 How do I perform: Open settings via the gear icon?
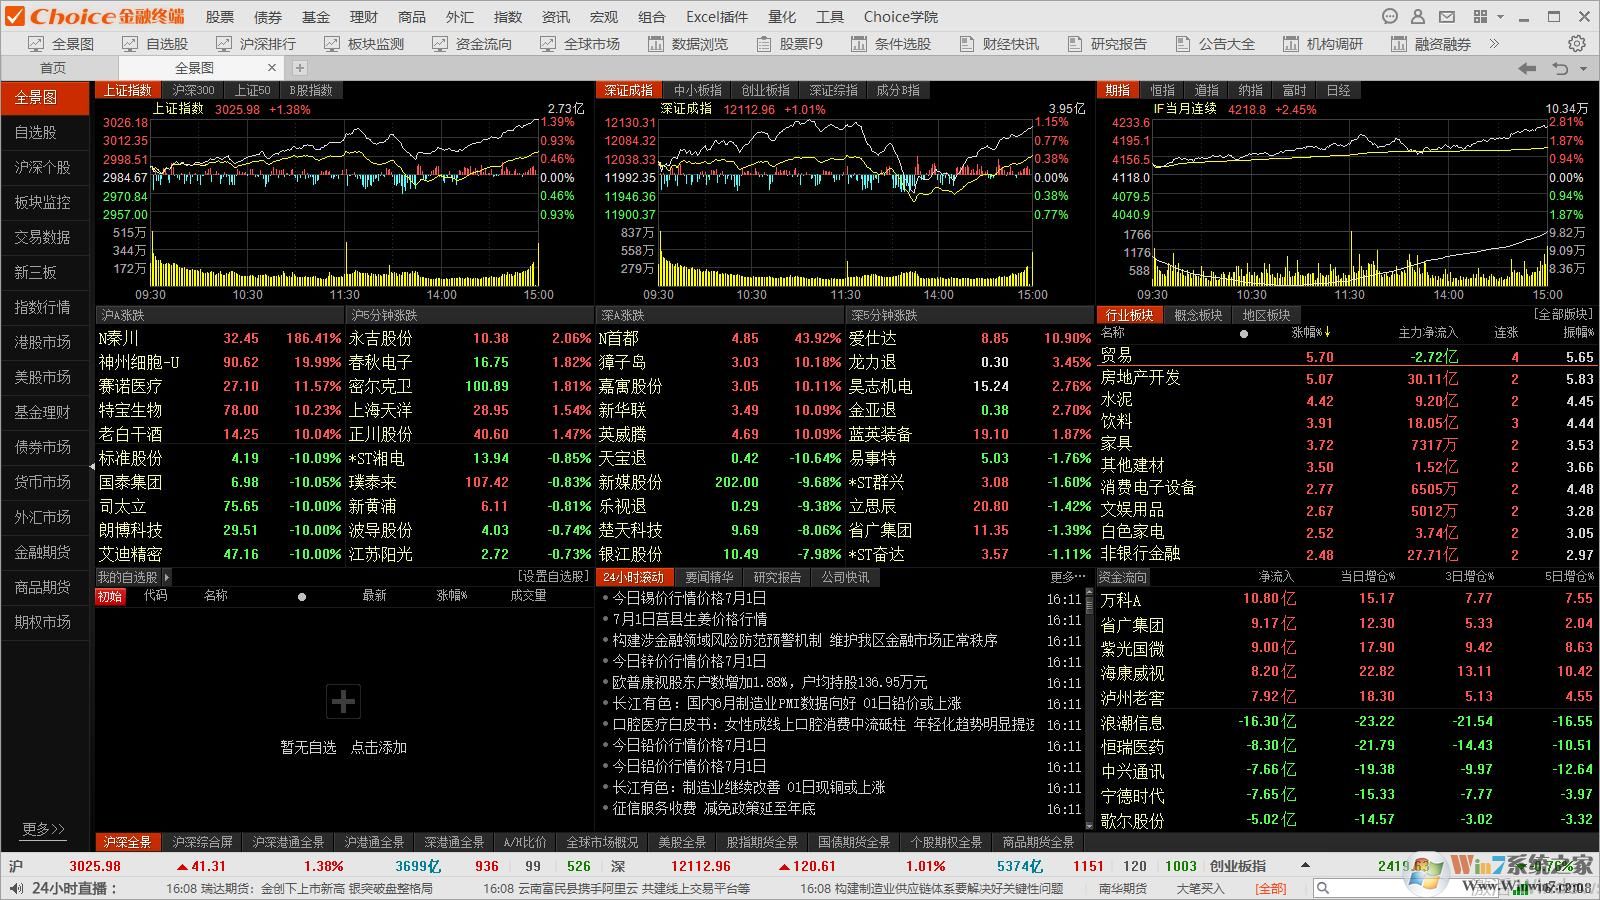pos(1577,44)
